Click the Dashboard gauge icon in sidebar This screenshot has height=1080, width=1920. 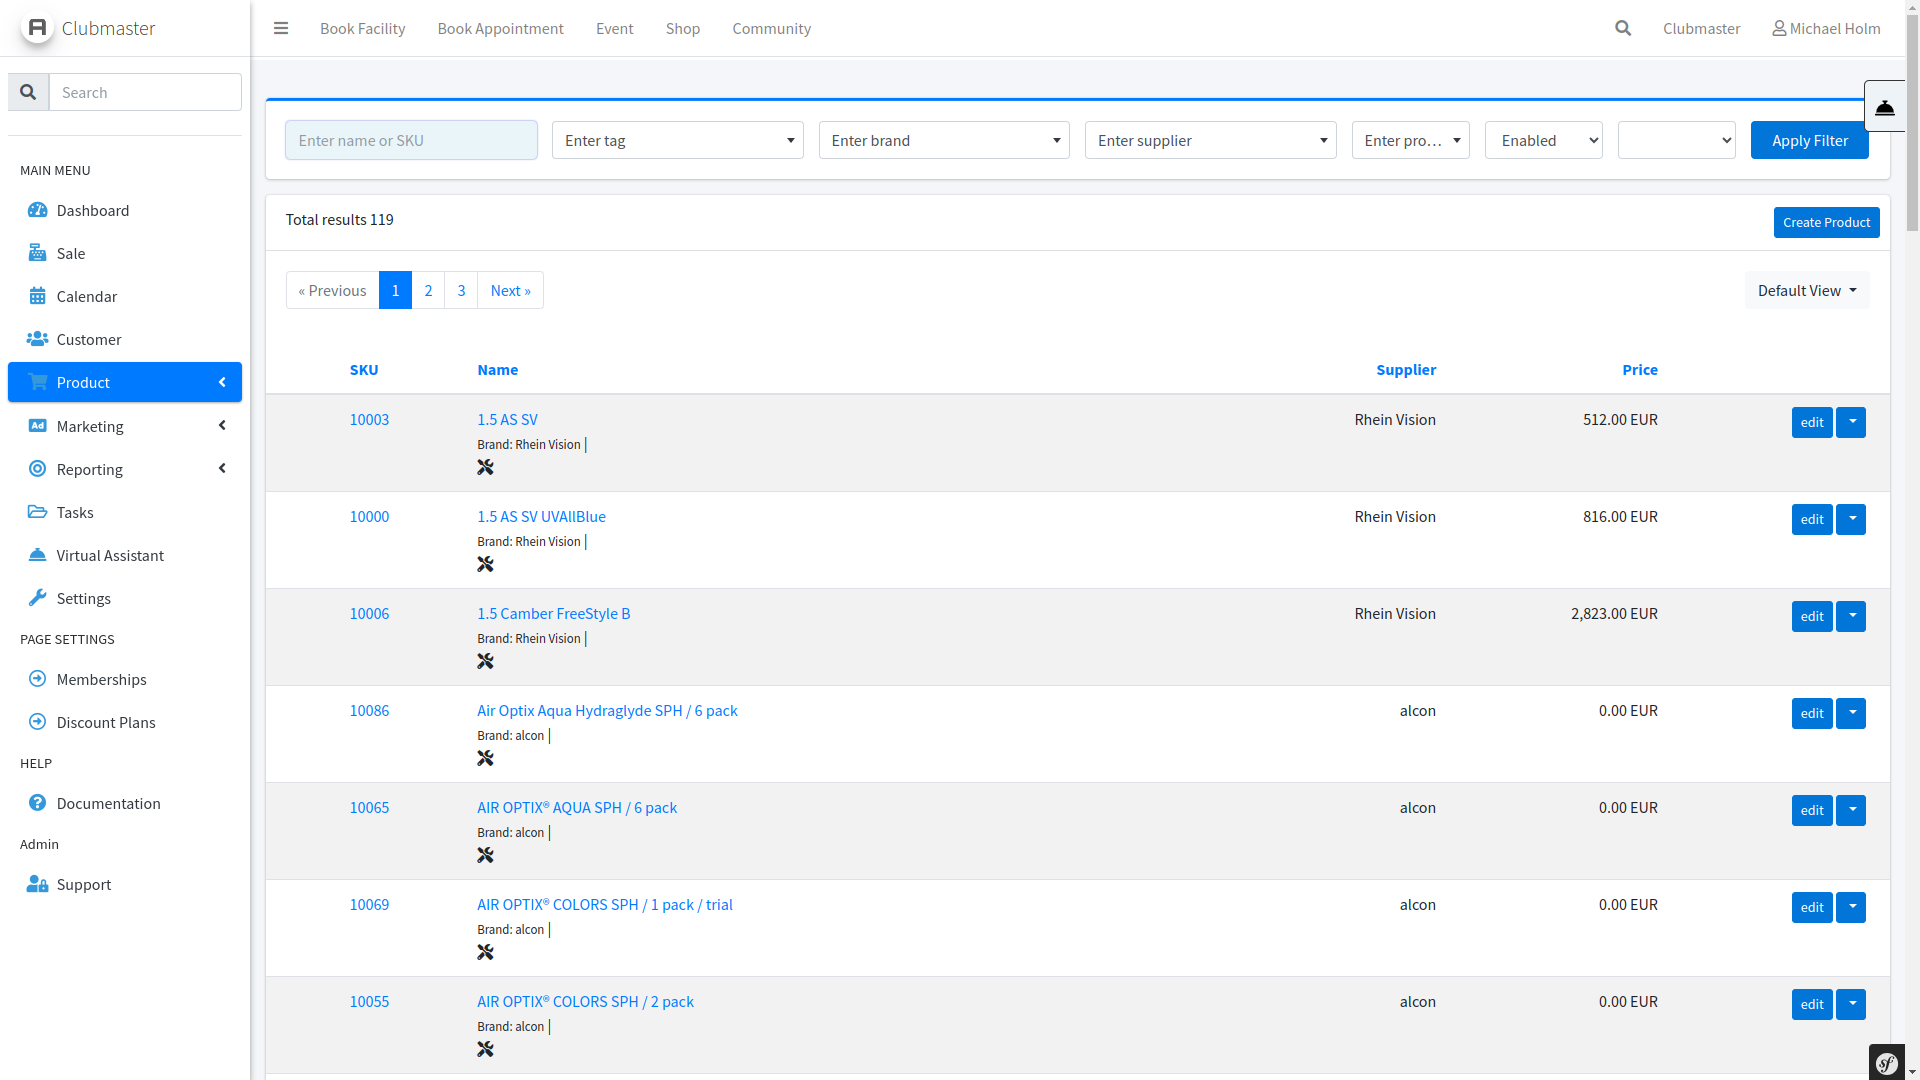coord(38,210)
